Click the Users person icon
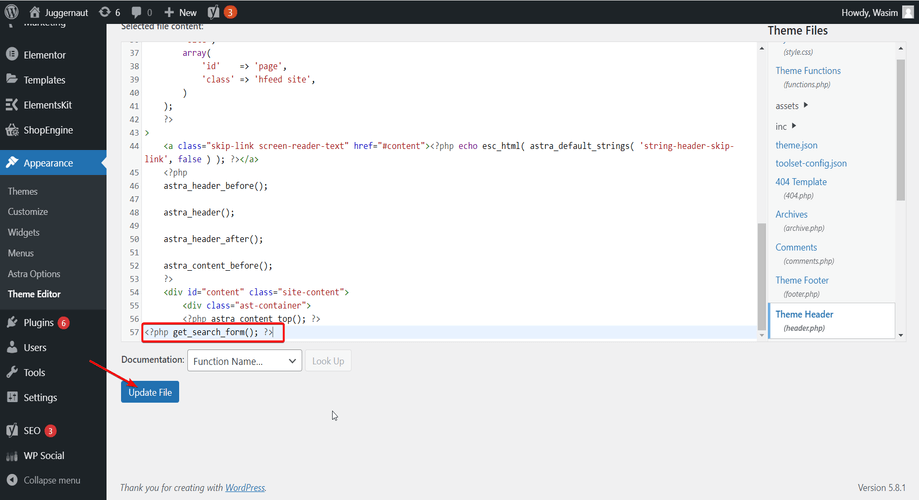Screen dimensions: 919x500 [x=12, y=347]
